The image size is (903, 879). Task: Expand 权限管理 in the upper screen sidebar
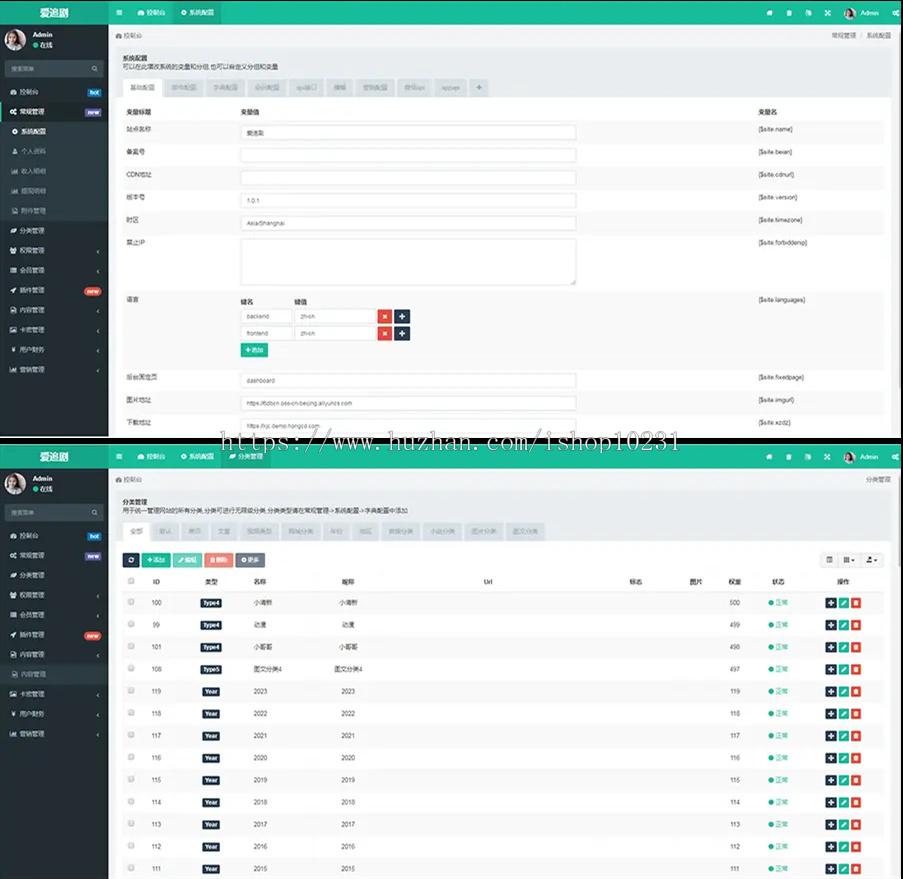tap(54, 251)
